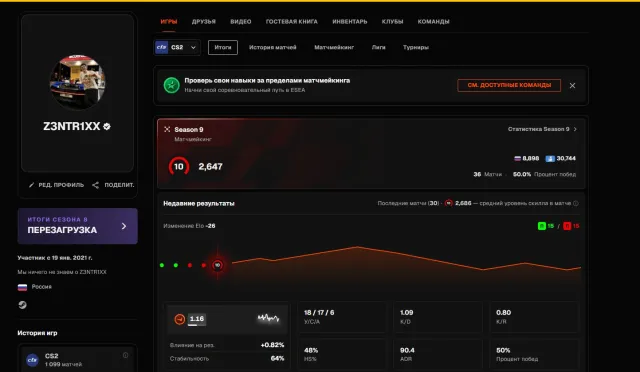This screenshot has height=372, width=640.
Task: Switch to the Видео tab
Action: [x=240, y=22]
